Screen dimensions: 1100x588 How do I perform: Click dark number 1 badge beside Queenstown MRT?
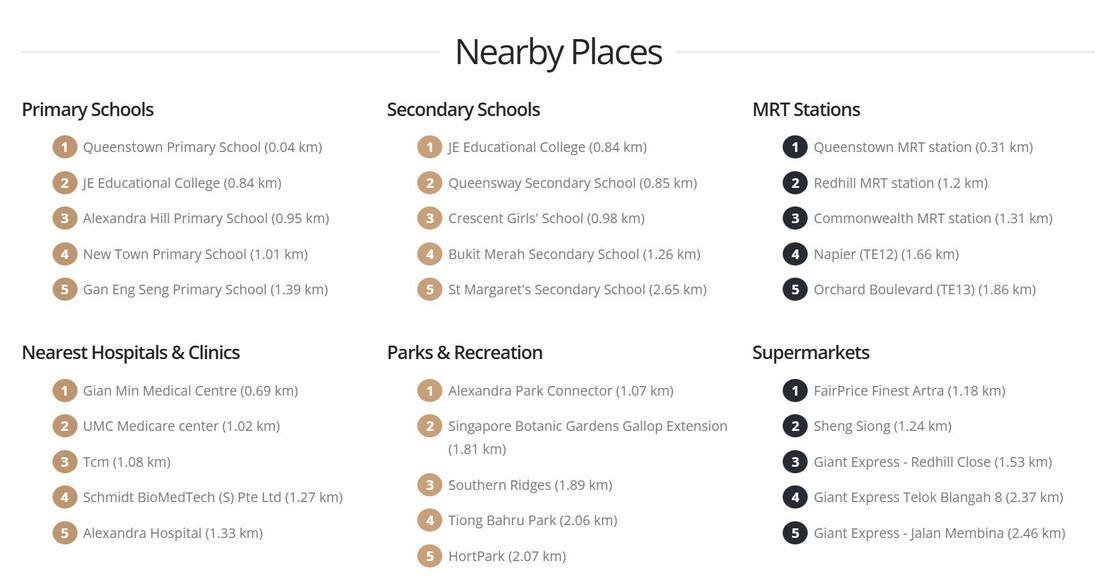pos(795,147)
